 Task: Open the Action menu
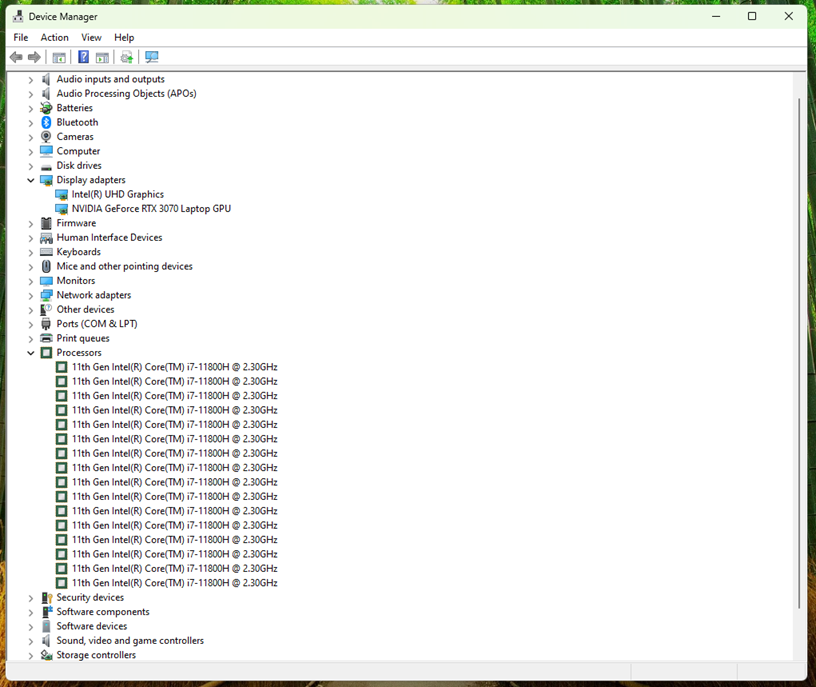point(54,37)
